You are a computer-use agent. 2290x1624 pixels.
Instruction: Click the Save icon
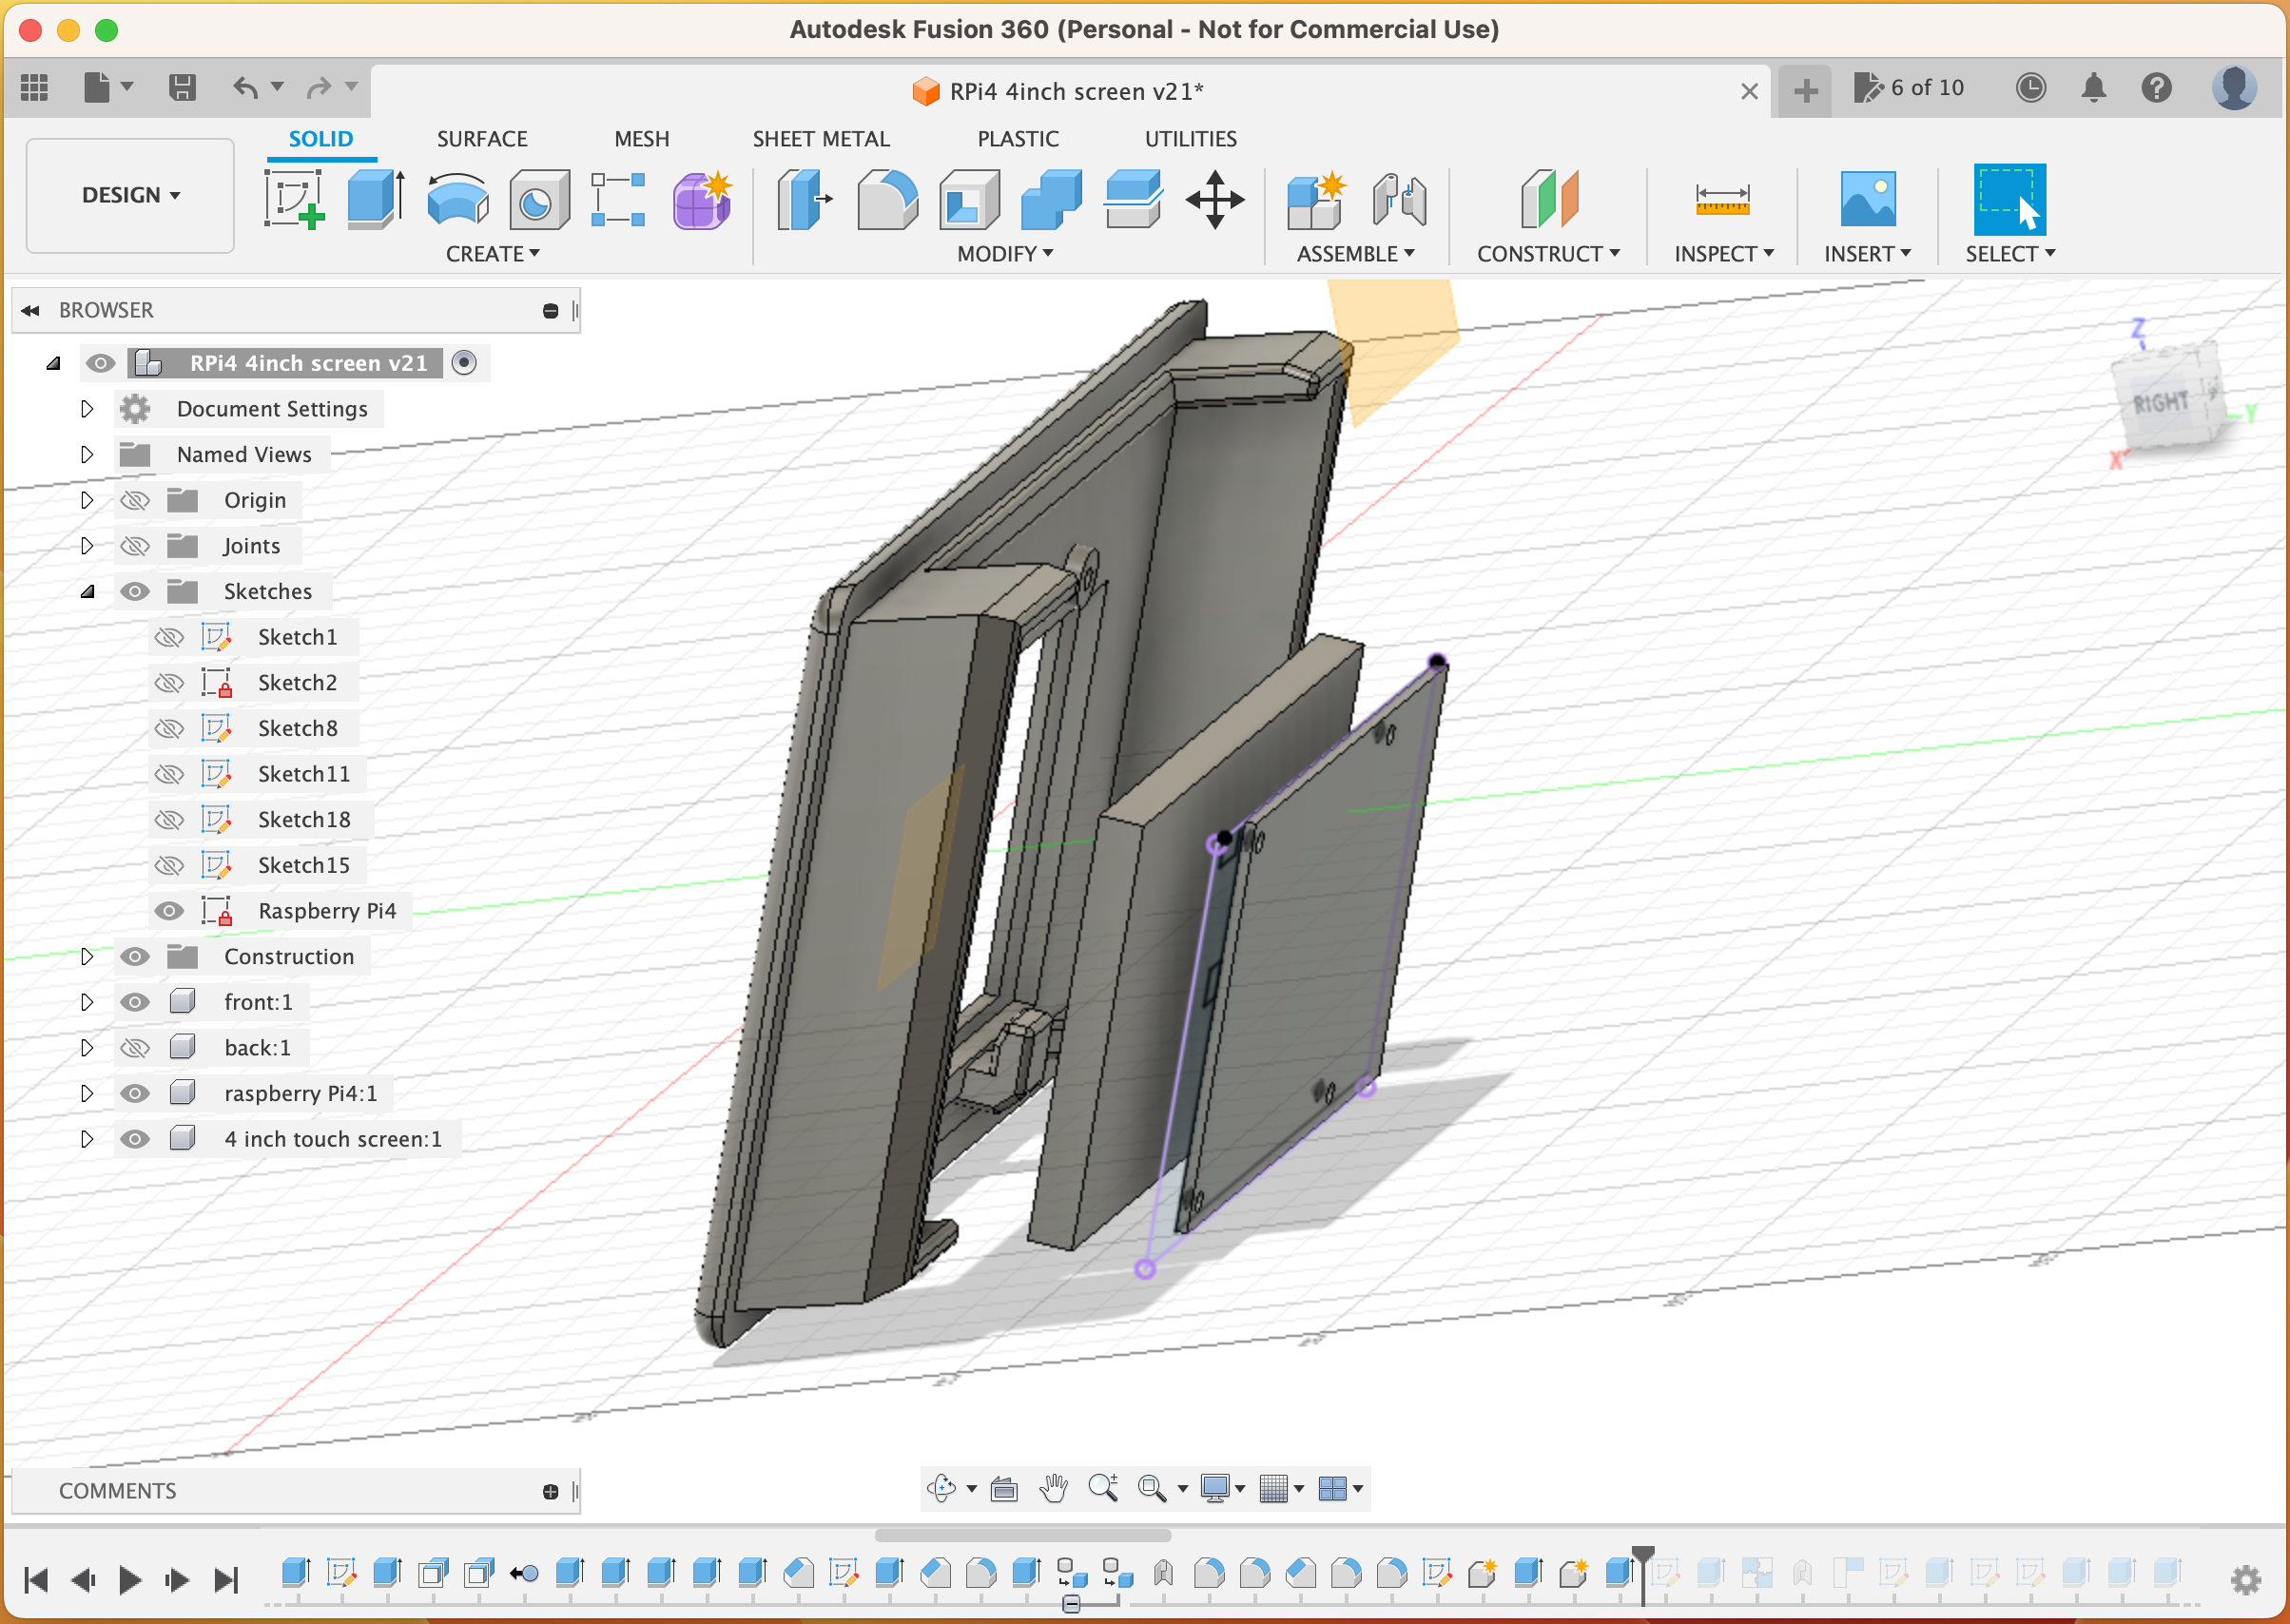point(182,88)
